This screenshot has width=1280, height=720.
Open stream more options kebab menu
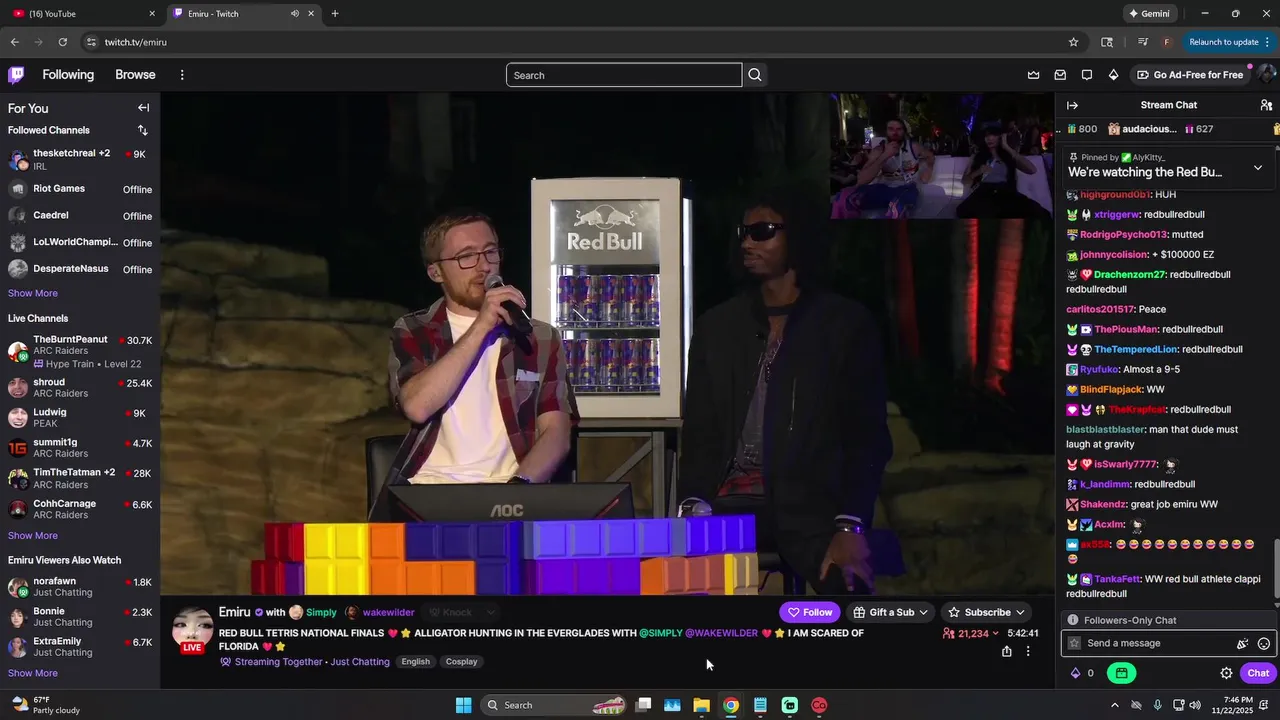(1028, 651)
